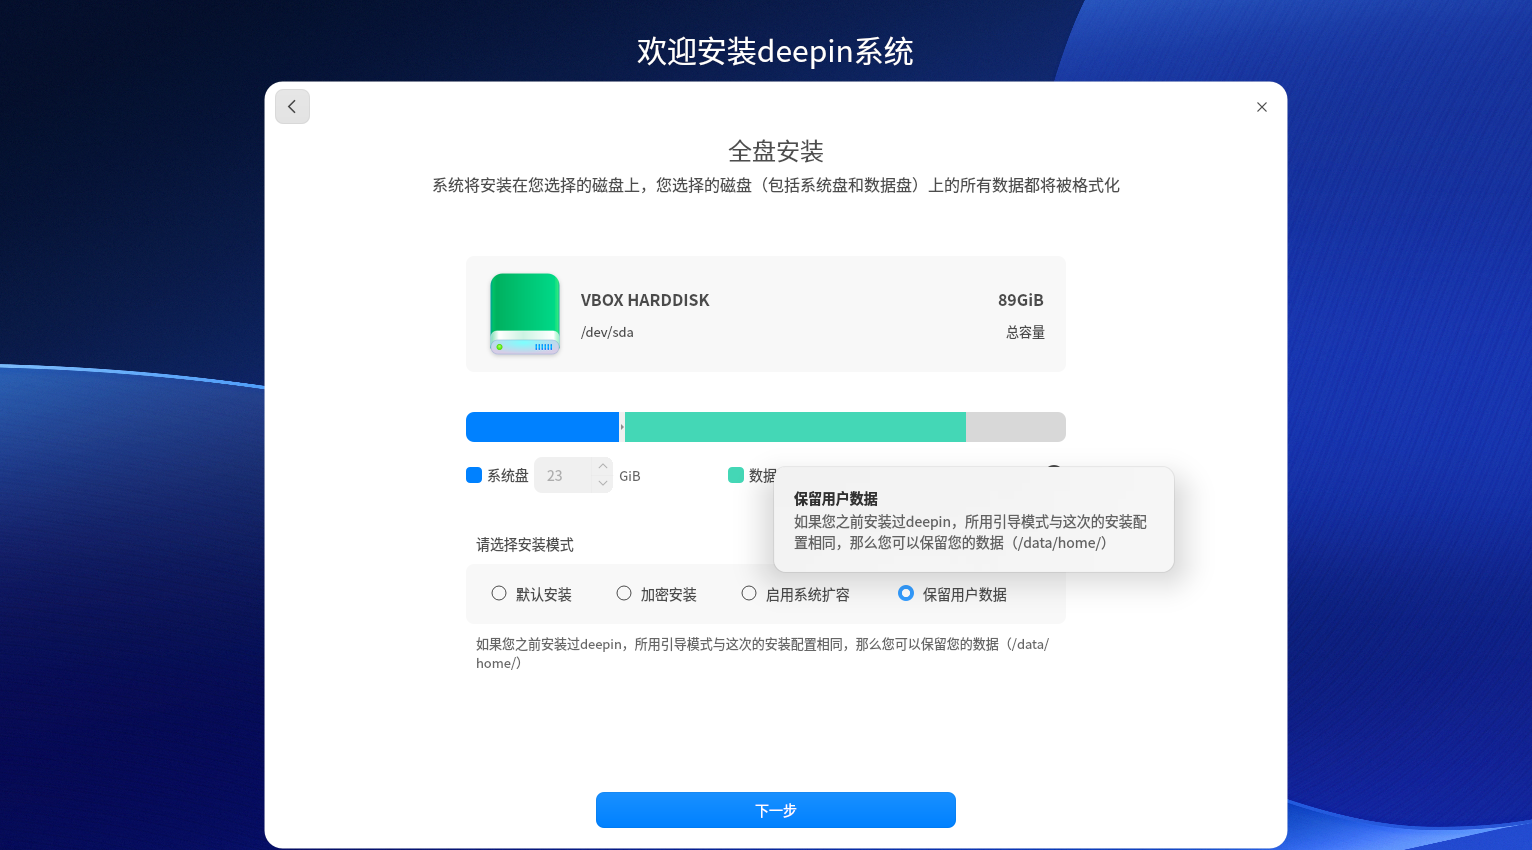1532x850 pixels.
Task: Close the installer window
Action: [1262, 107]
